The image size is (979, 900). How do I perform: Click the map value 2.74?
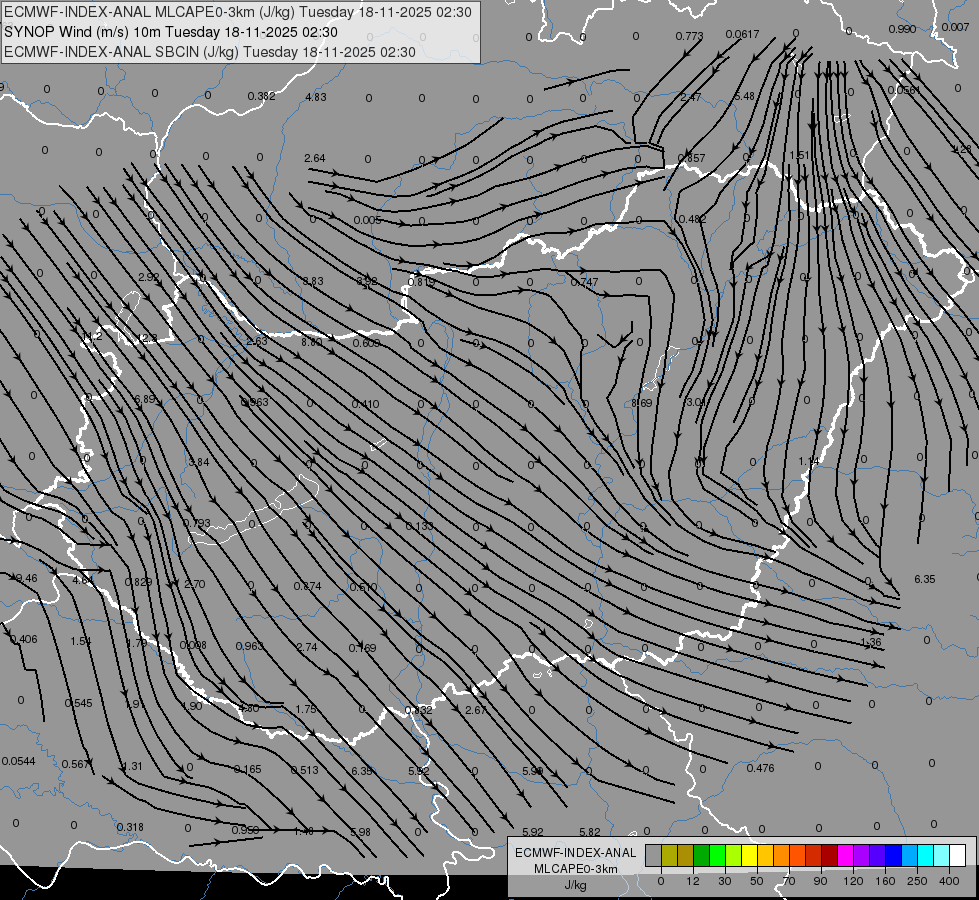pos(307,647)
